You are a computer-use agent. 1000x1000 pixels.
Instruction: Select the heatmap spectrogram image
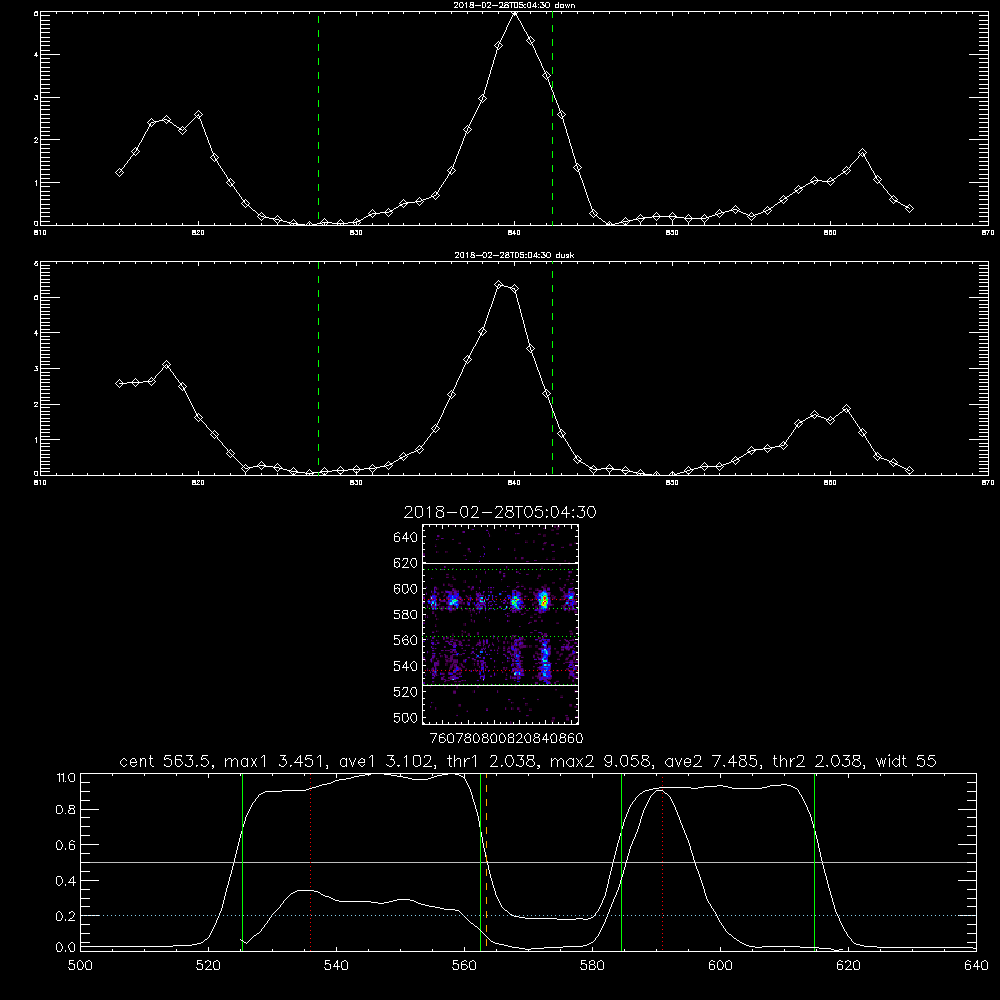[501, 624]
